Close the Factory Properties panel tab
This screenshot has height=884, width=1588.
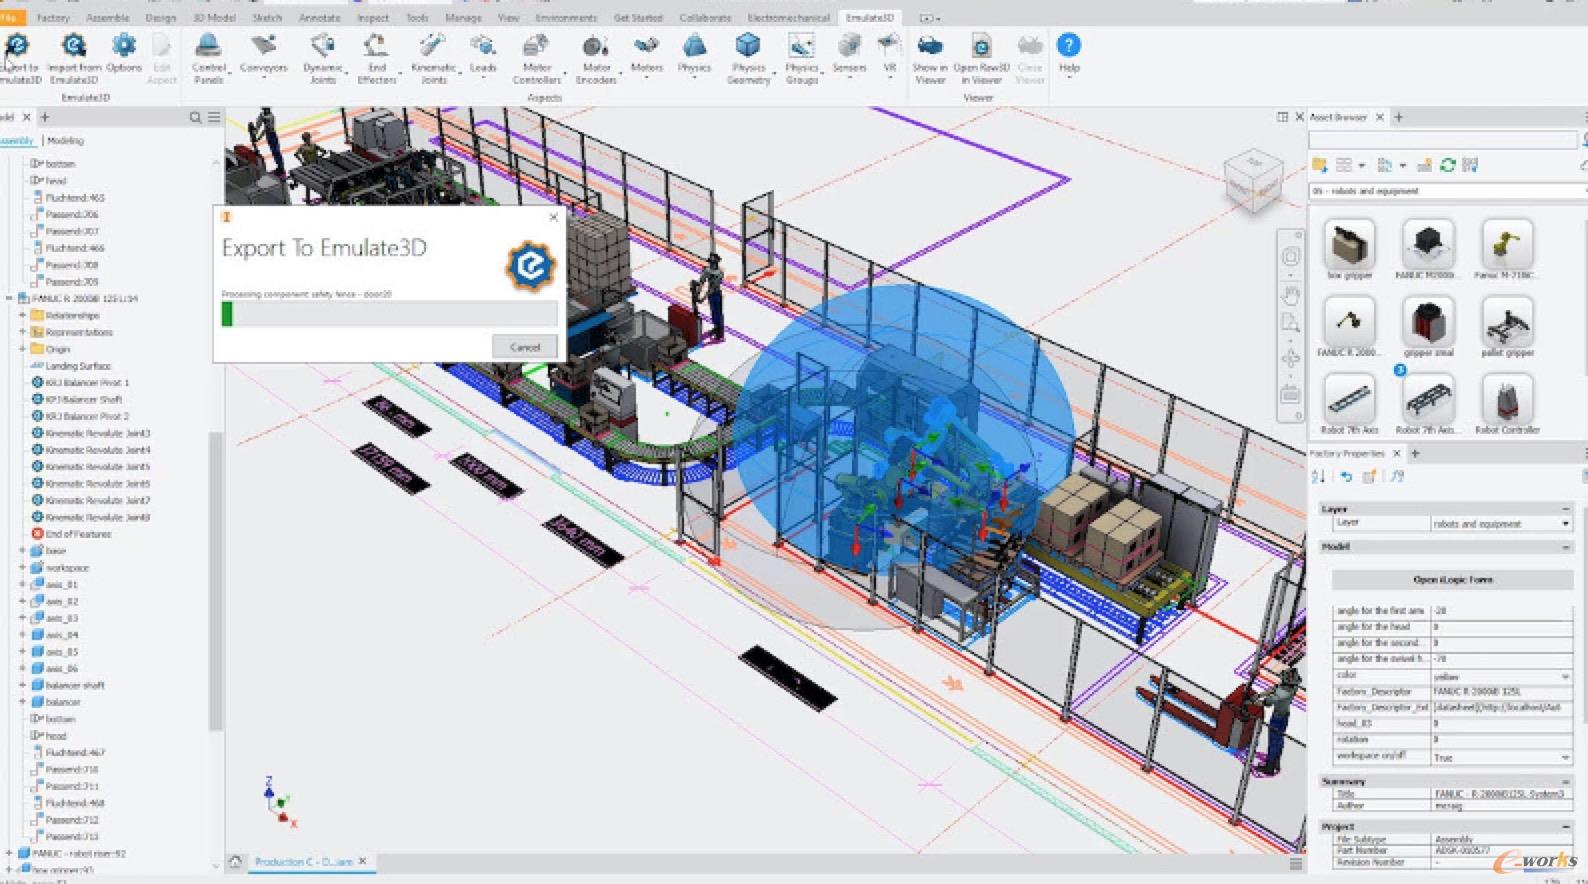point(1397,453)
